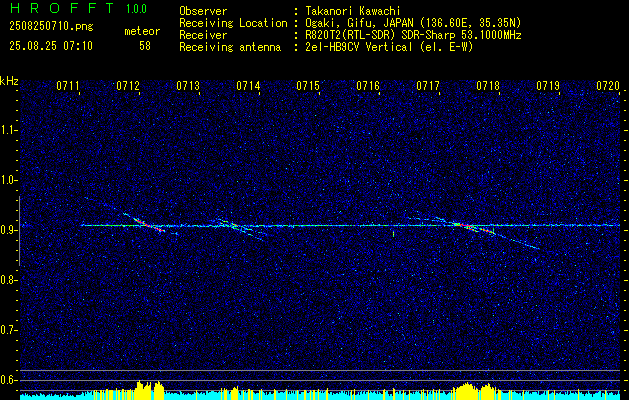Click the yellow power peak below 0718
This screenshot has width=629, height=400.
[476, 391]
